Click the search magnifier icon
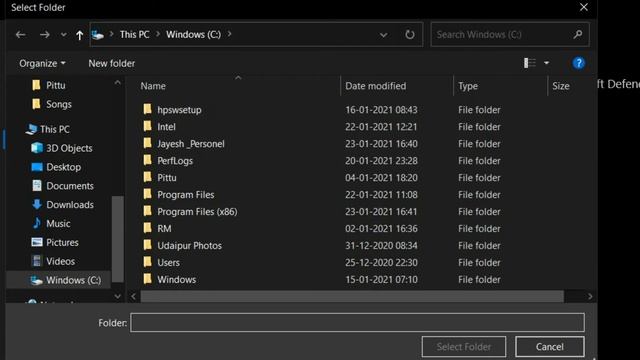This screenshot has height=360, width=640. (578, 35)
